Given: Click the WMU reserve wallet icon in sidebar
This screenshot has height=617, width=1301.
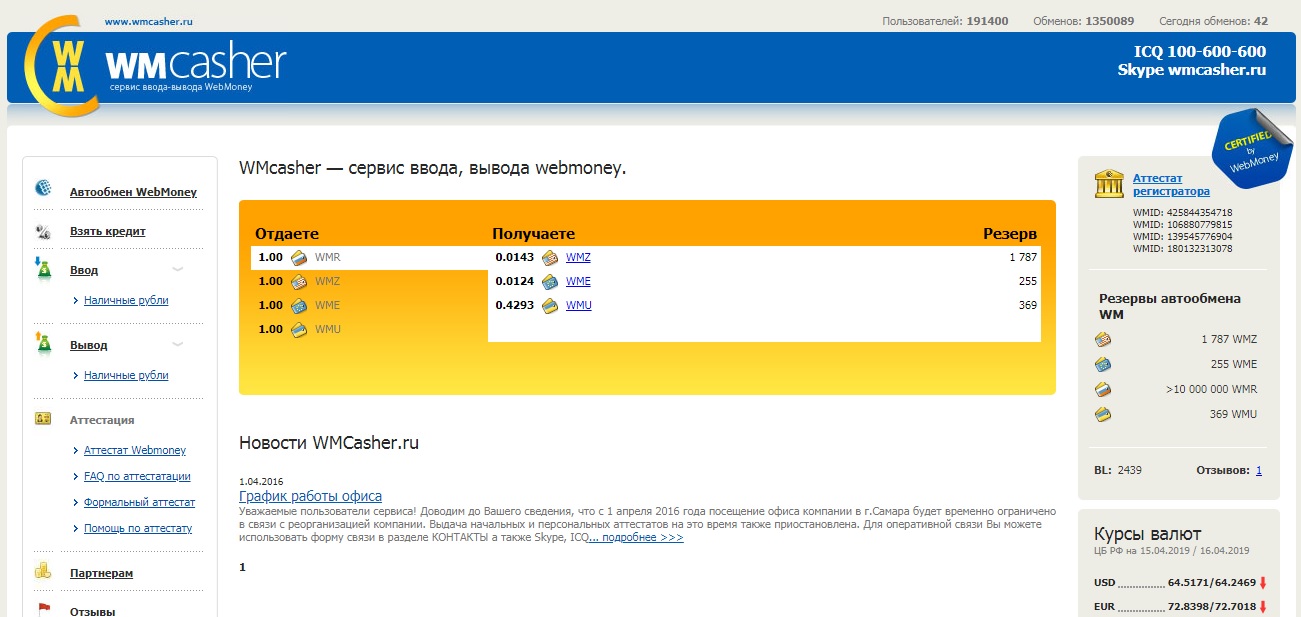Looking at the screenshot, I should coord(1103,414).
